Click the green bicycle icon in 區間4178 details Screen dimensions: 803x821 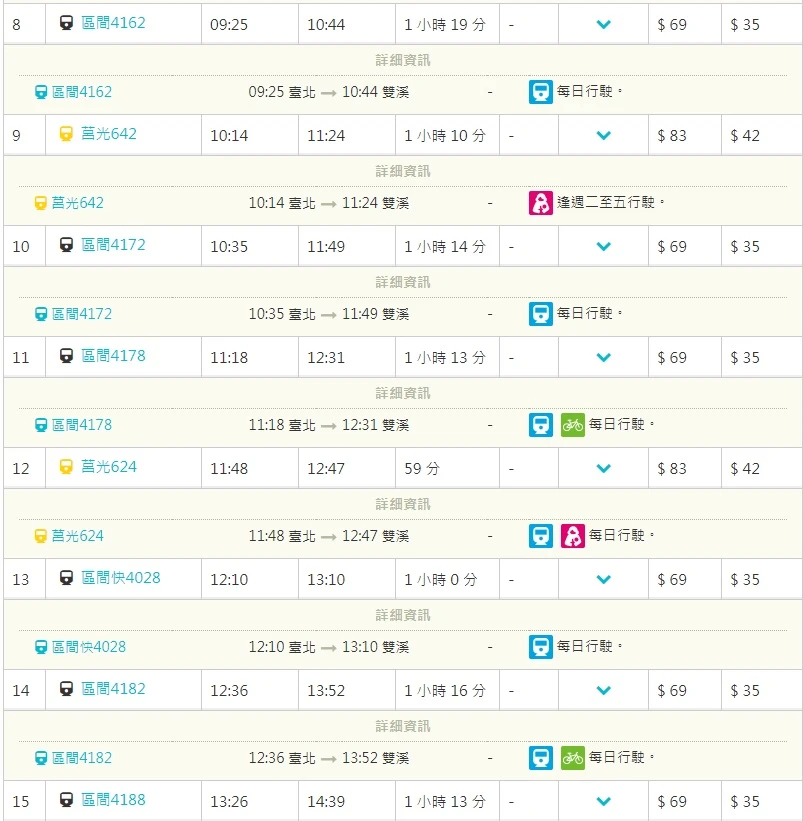[573, 425]
